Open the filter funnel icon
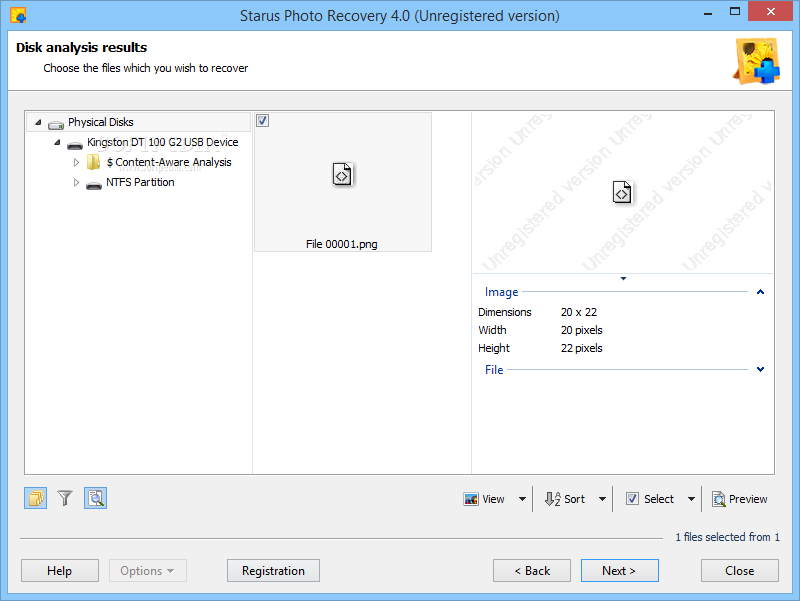 tap(65, 498)
